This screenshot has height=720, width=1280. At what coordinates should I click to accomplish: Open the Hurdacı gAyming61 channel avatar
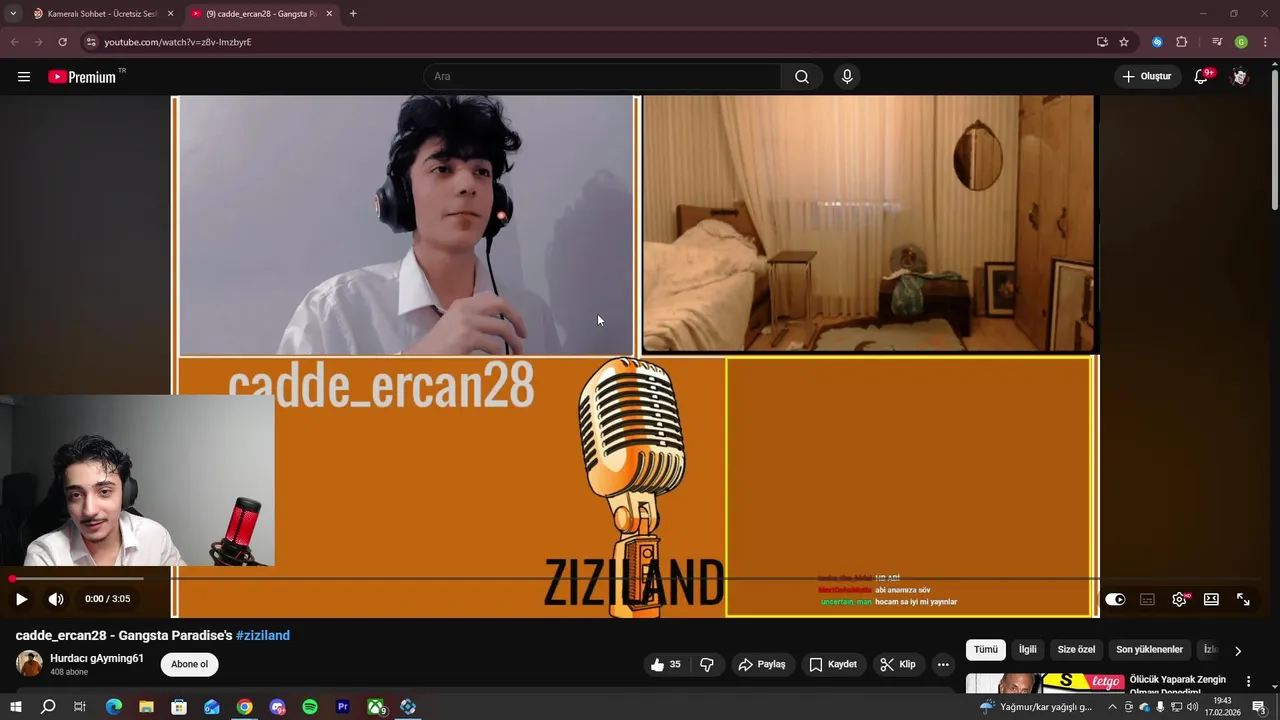(29, 663)
